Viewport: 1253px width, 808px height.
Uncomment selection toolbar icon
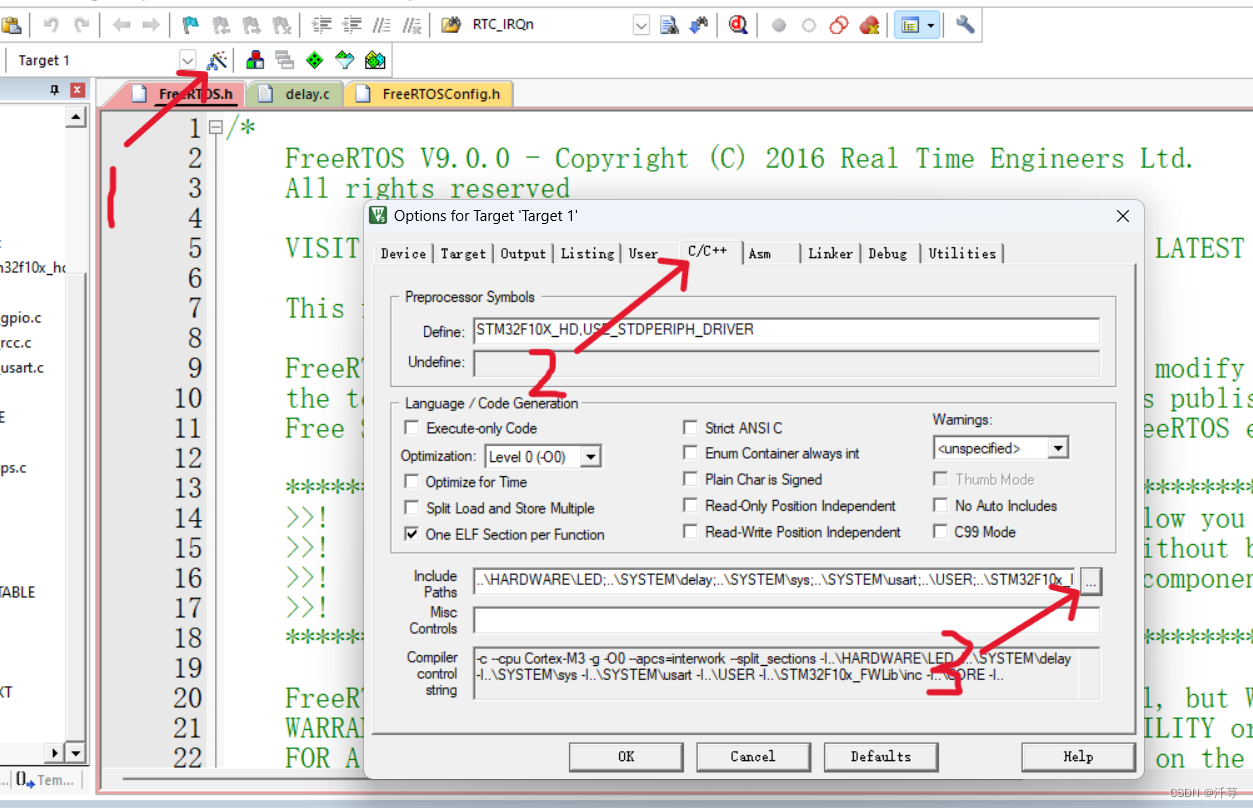[x=412, y=24]
